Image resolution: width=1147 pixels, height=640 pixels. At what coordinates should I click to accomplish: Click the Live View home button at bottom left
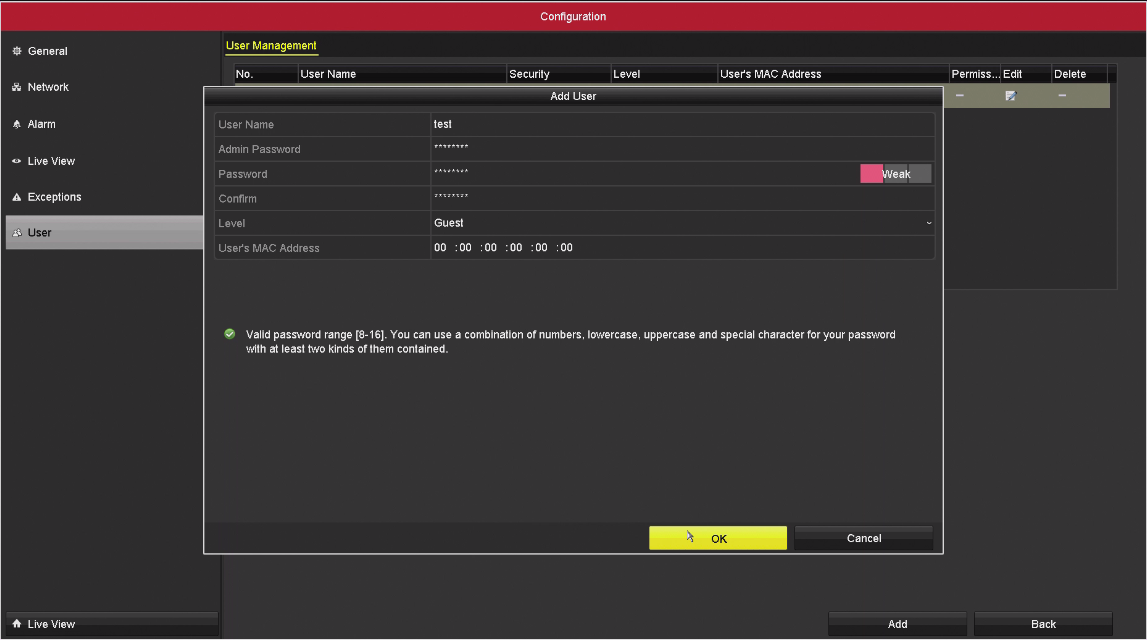point(111,624)
